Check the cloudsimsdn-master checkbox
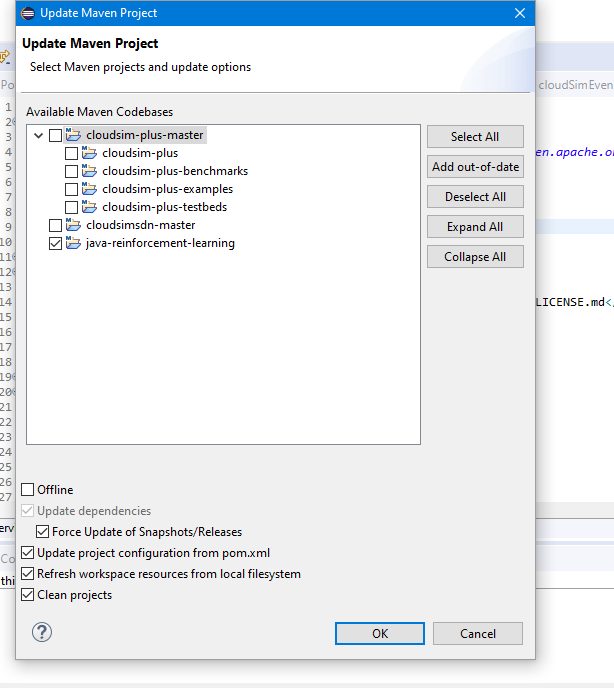Viewport: 614px width, 688px height. click(55, 225)
